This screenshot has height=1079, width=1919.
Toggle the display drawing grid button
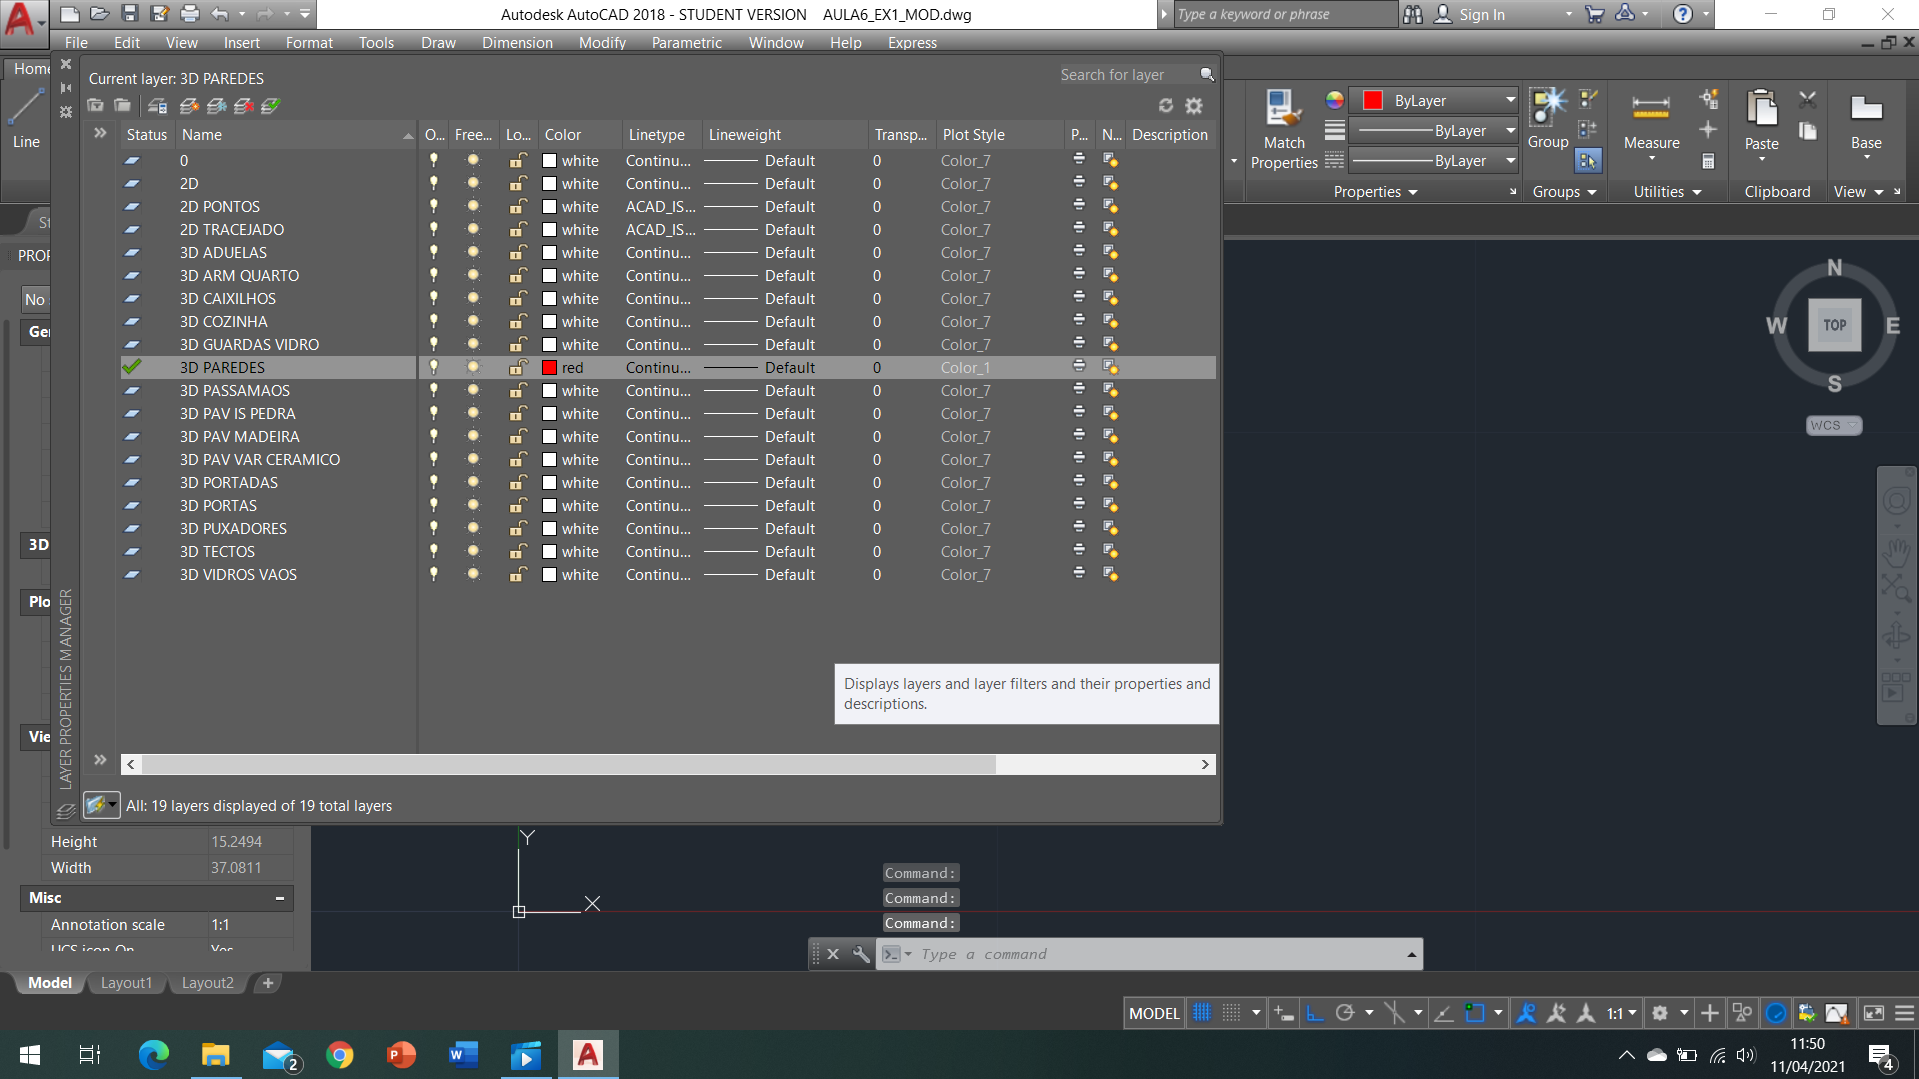pyautogui.click(x=1202, y=1013)
